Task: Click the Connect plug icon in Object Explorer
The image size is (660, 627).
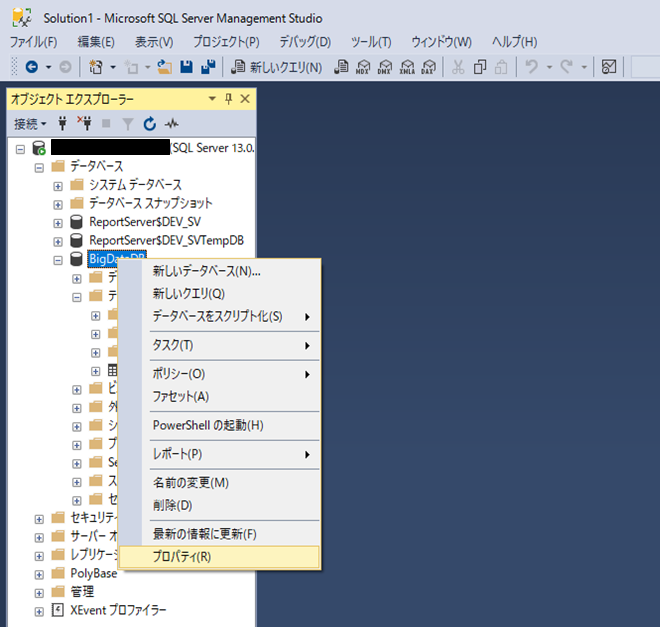Action: click(62, 123)
